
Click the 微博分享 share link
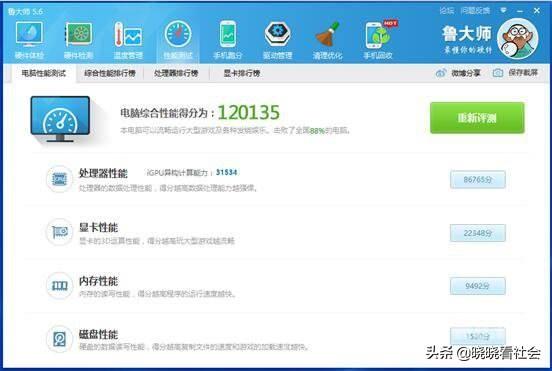[466, 73]
